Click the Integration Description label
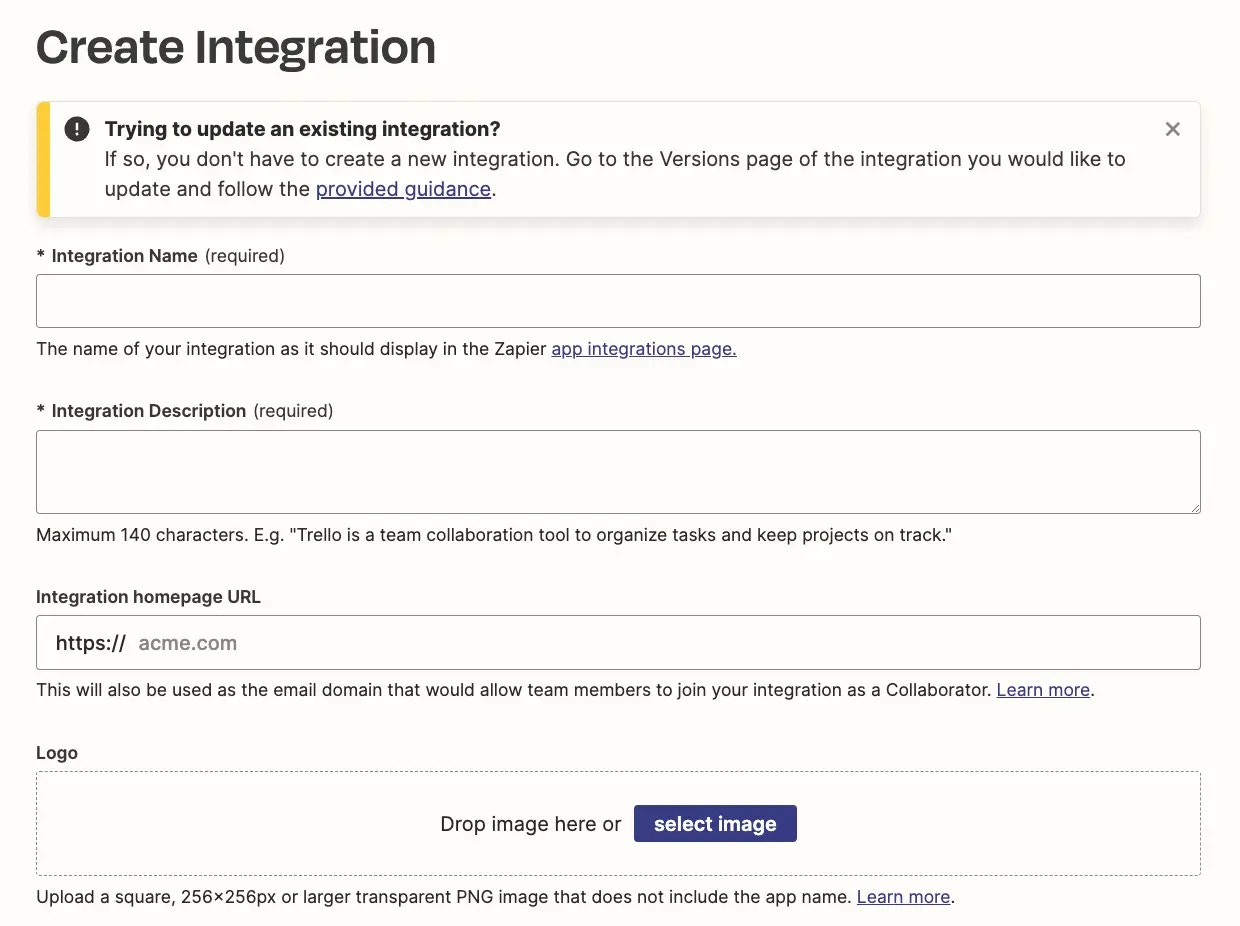The height and width of the screenshot is (926, 1240). coord(148,411)
